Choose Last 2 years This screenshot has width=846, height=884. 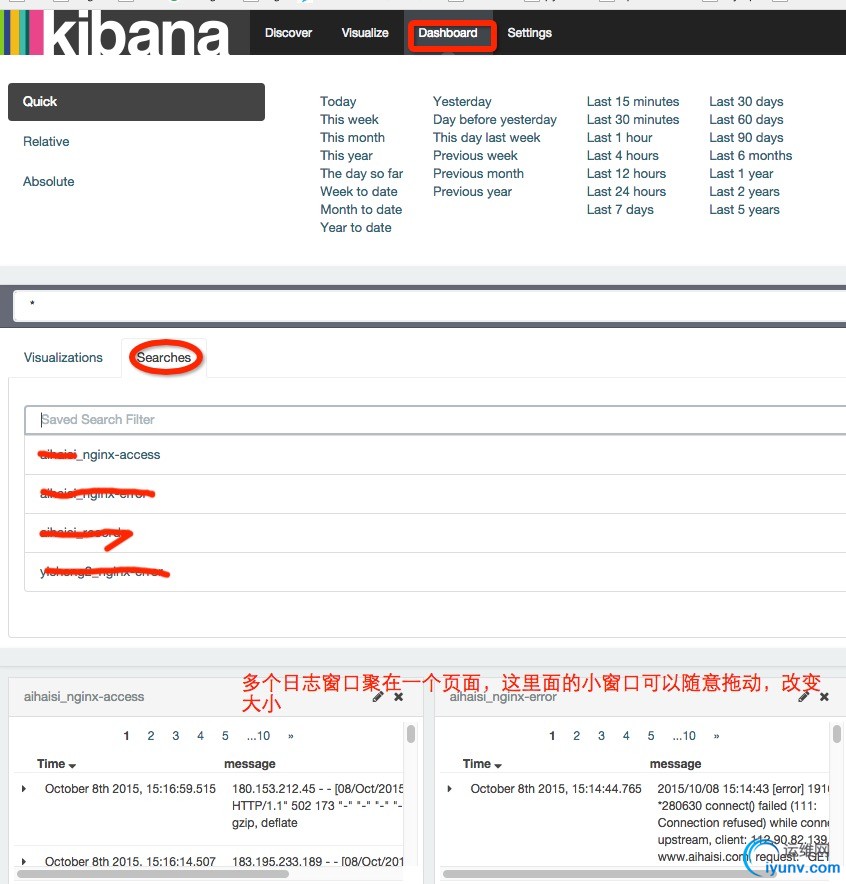pyautogui.click(x=744, y=192)
